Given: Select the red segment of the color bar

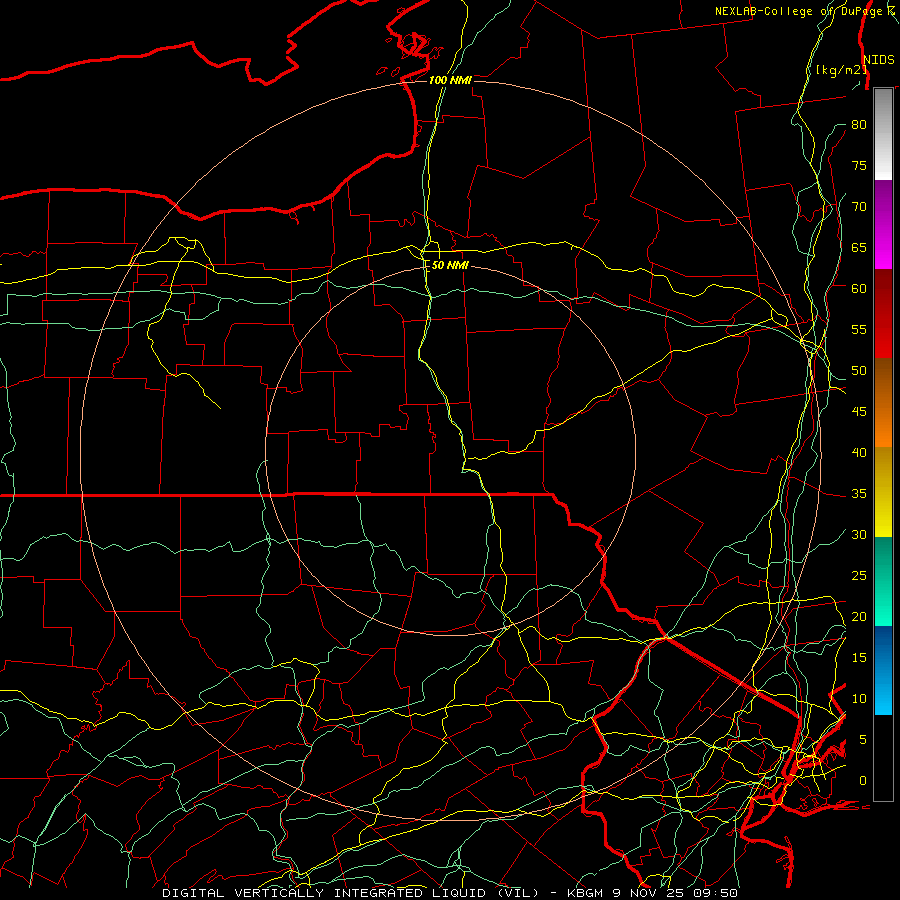Looking at the screenshot, I should click(883, 314).
